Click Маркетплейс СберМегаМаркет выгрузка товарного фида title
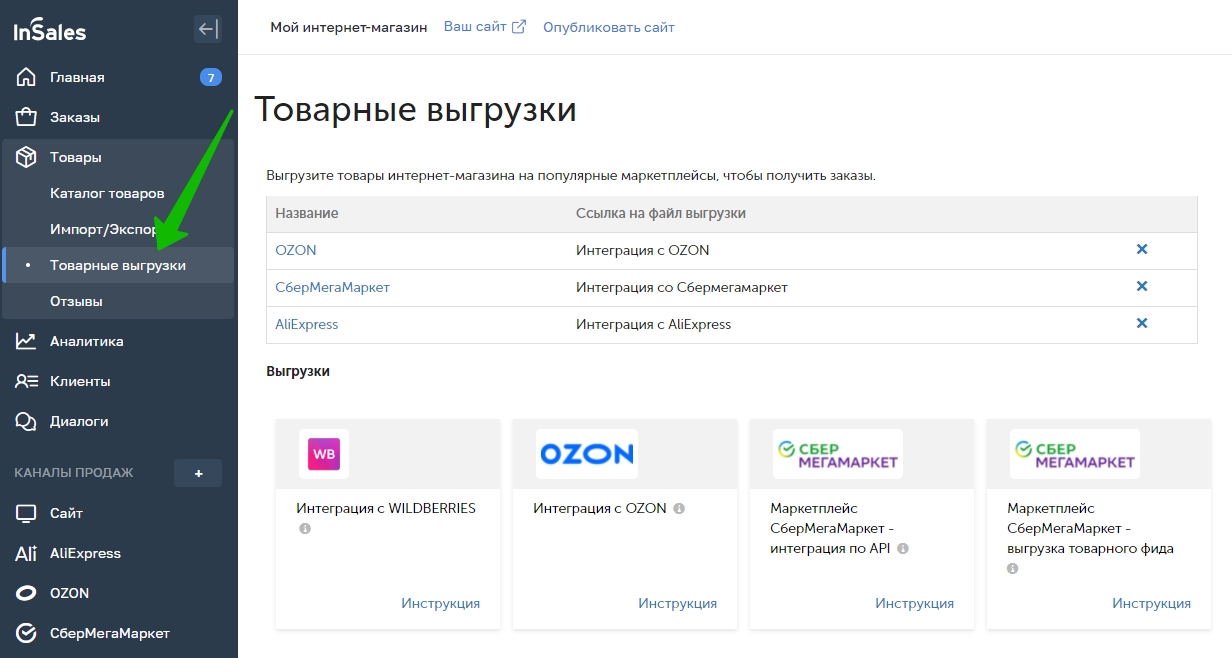Image resolution: width=1232 pixels, height=658 pixels. [1091, 528]
